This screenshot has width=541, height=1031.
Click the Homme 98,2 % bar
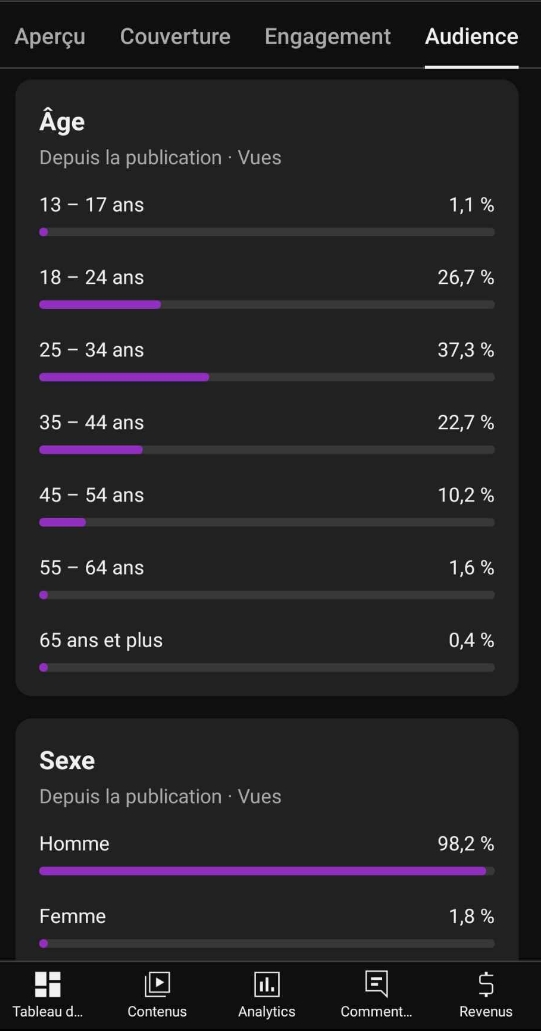tap(267, 871)
